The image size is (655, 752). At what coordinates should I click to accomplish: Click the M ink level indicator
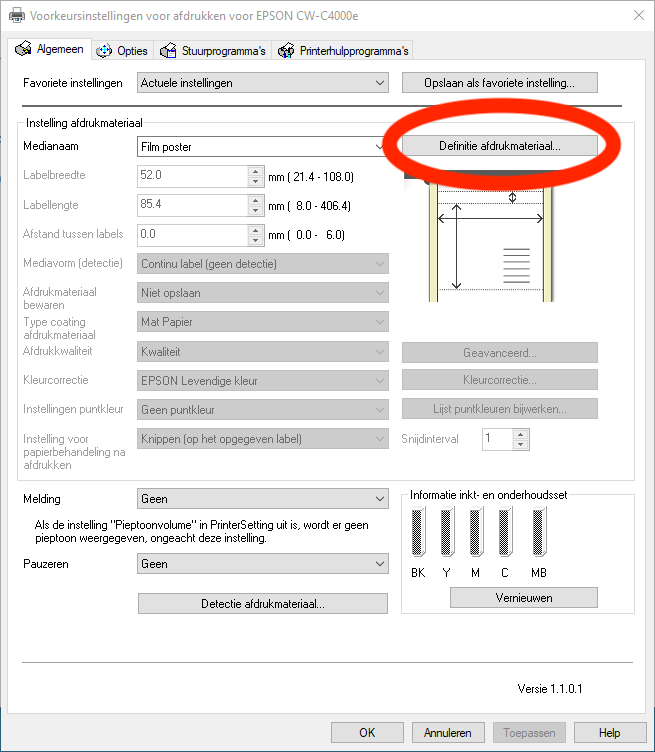pos(476,532)
